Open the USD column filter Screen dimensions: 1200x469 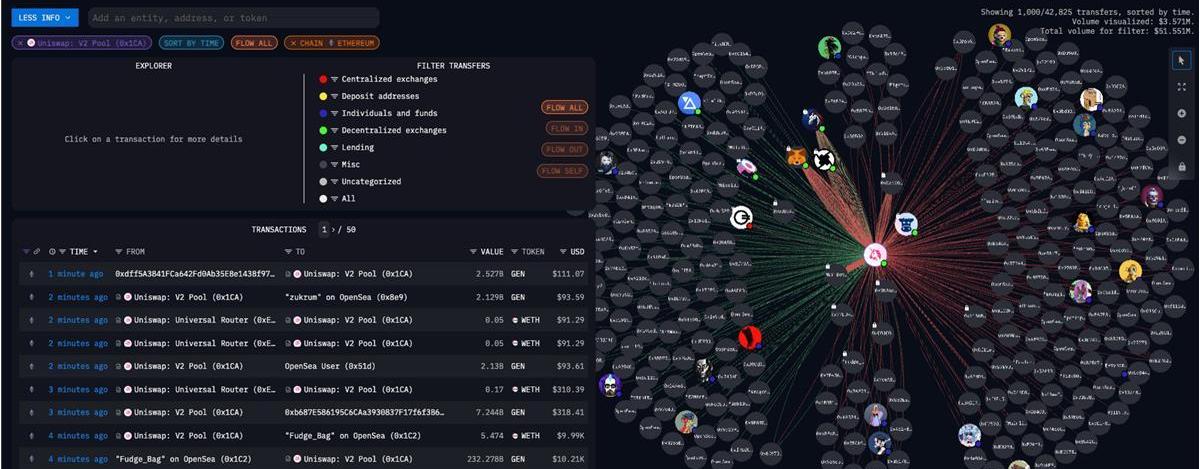point(564,251)
